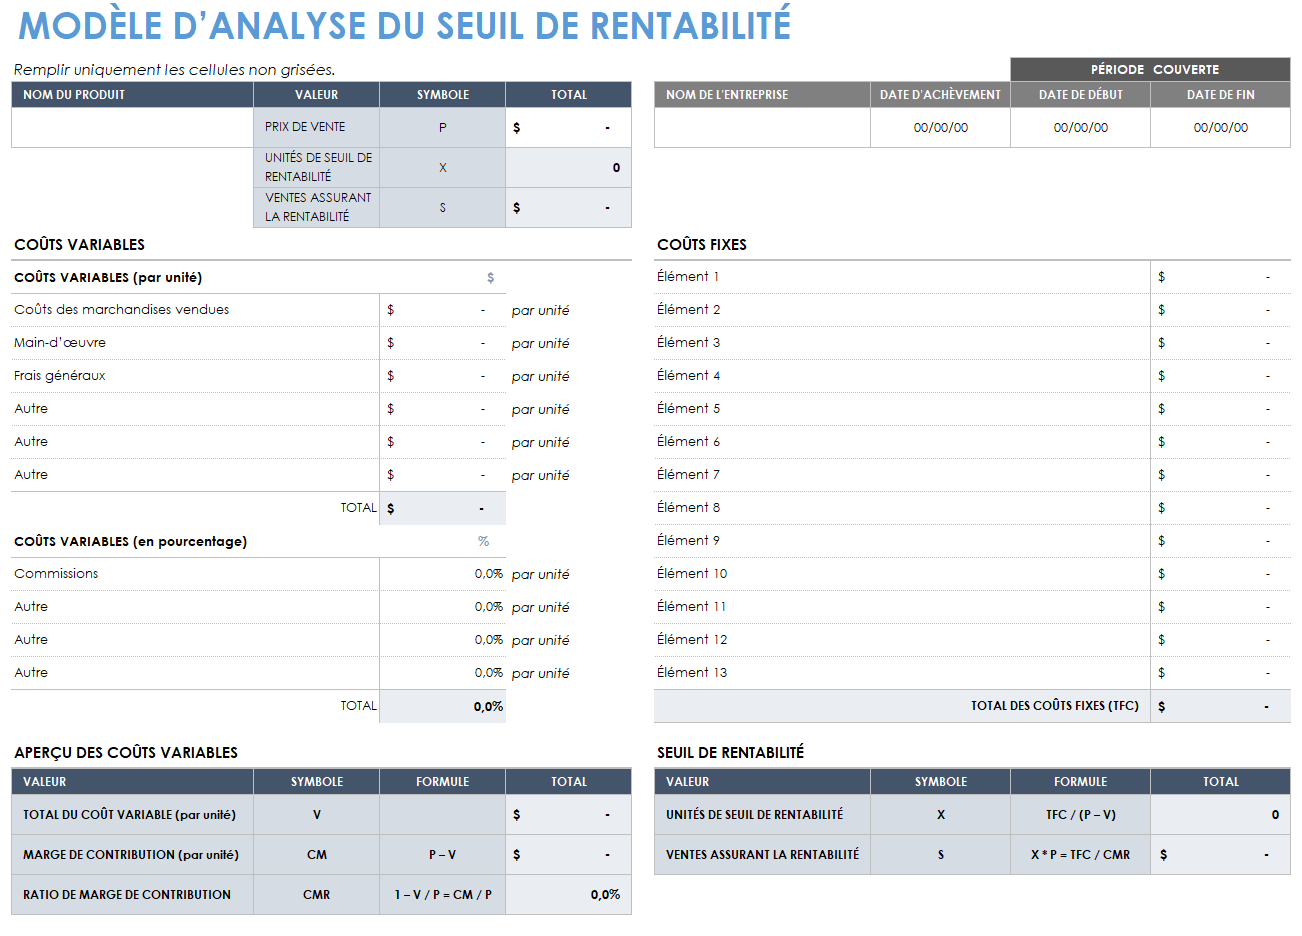Viewport: 1302px width, 936px height.
Task: Click the COÛTS VARIABLES (en pourcentage) subheading
Action: pyautogui.click(x=130, y=542)
